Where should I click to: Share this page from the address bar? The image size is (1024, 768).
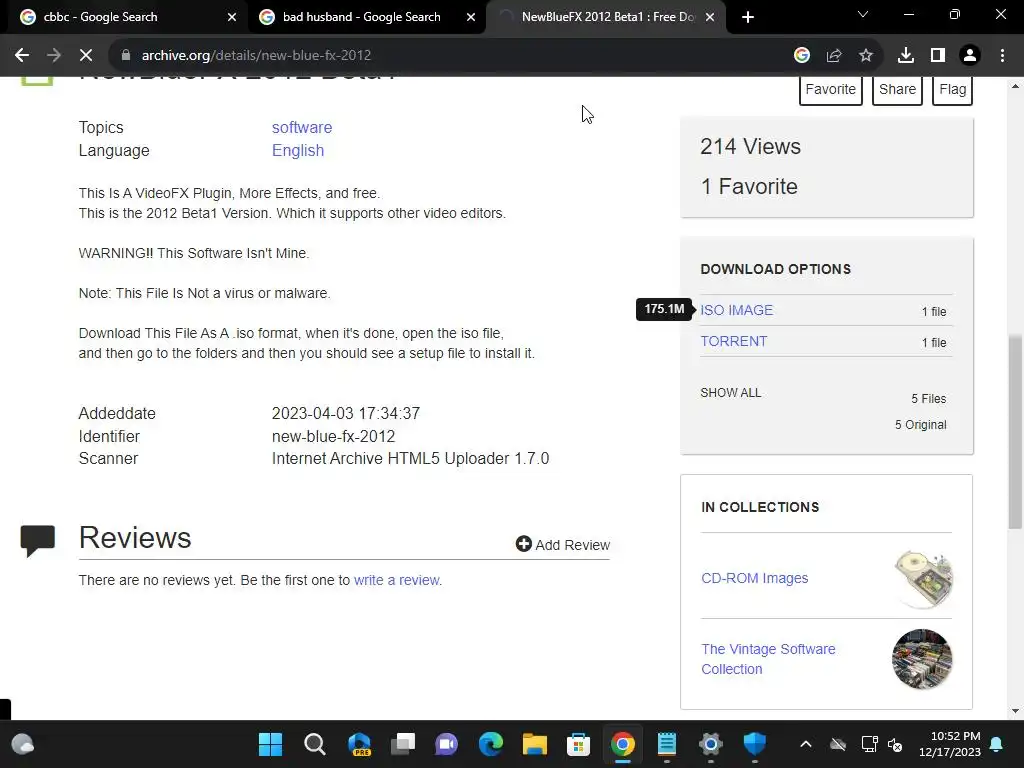[834, 56]
